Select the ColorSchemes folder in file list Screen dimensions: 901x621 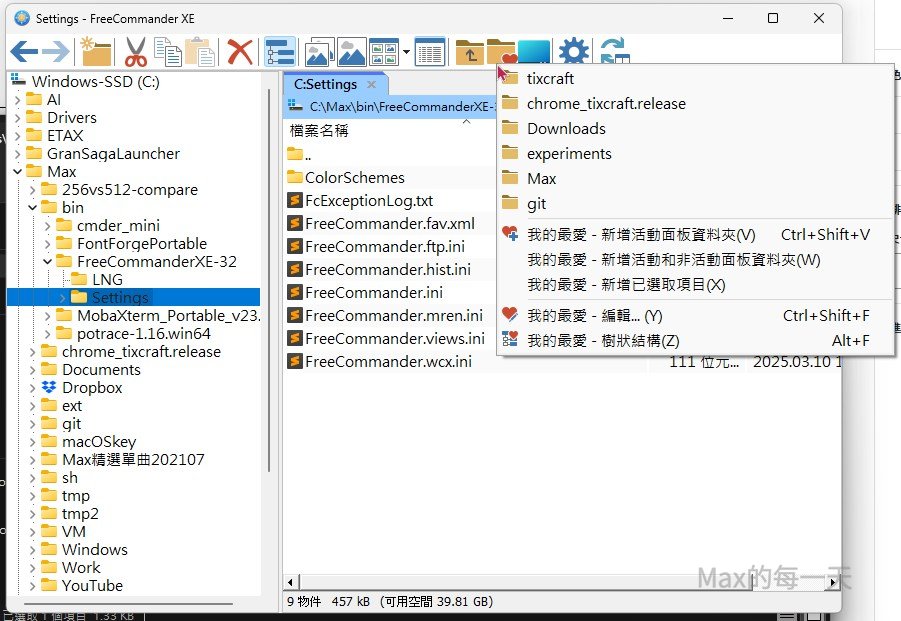point(355,178)
